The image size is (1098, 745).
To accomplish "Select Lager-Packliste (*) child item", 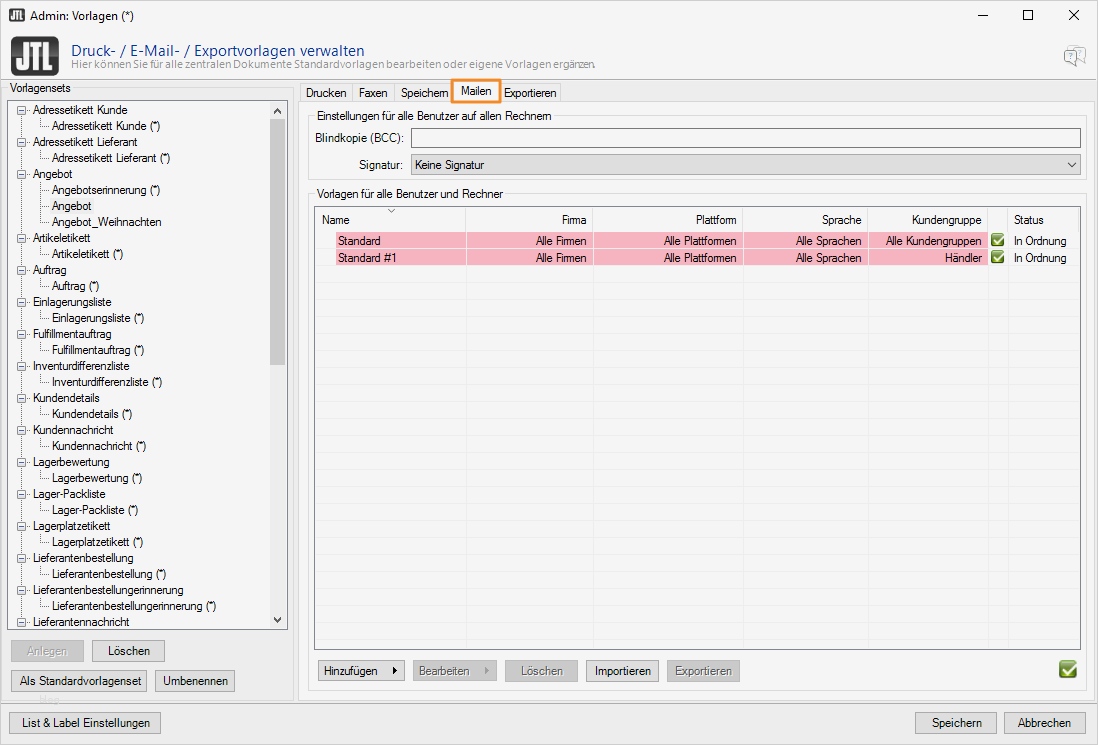I will [95, 510].
